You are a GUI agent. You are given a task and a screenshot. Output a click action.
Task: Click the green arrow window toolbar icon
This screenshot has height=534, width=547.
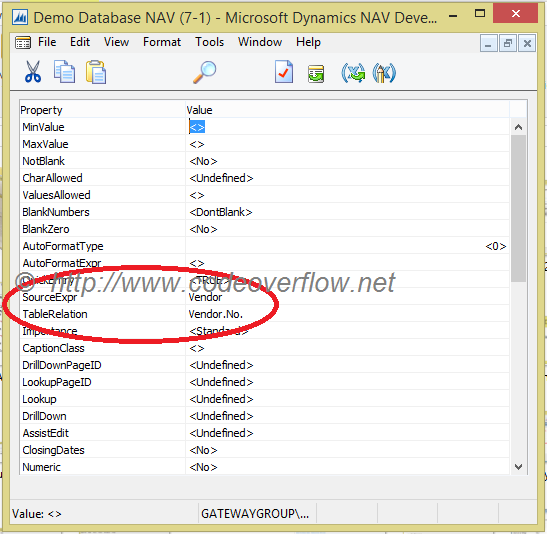click(x=316, y=74)
